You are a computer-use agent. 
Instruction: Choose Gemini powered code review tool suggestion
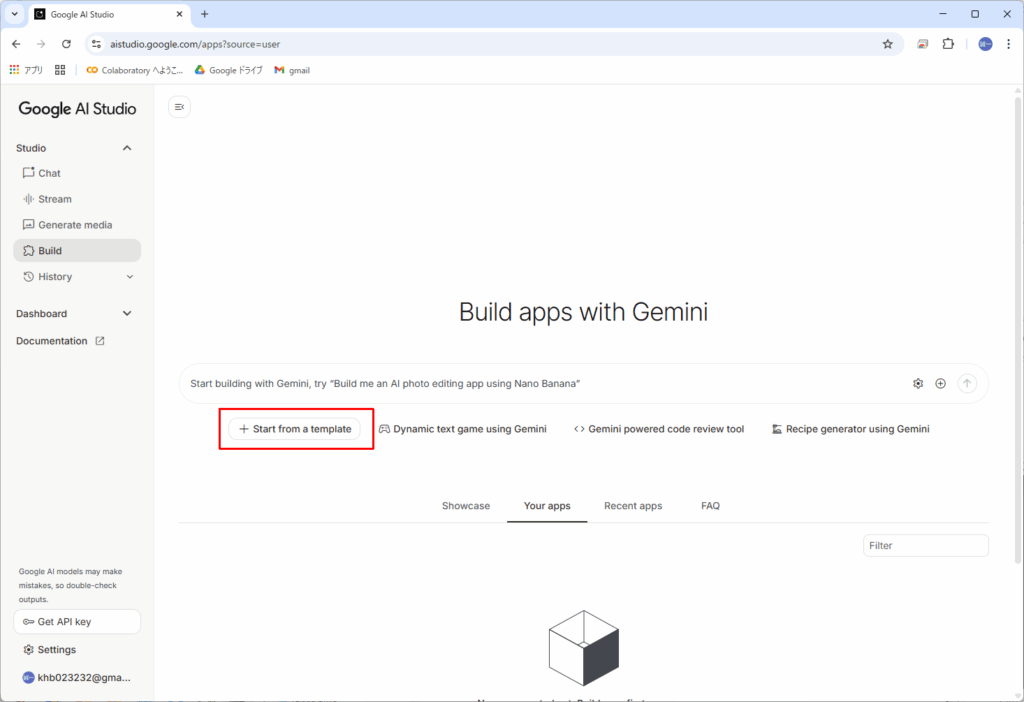point(659,429)
